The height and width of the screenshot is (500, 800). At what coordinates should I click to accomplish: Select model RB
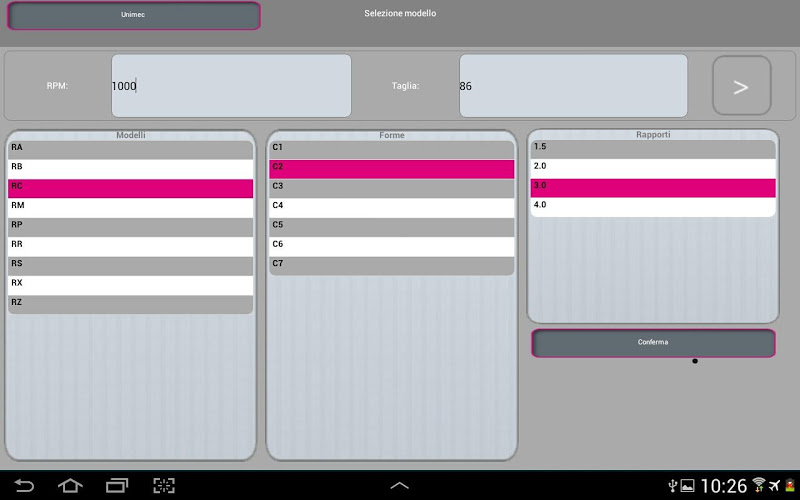[x=131, y=169]
